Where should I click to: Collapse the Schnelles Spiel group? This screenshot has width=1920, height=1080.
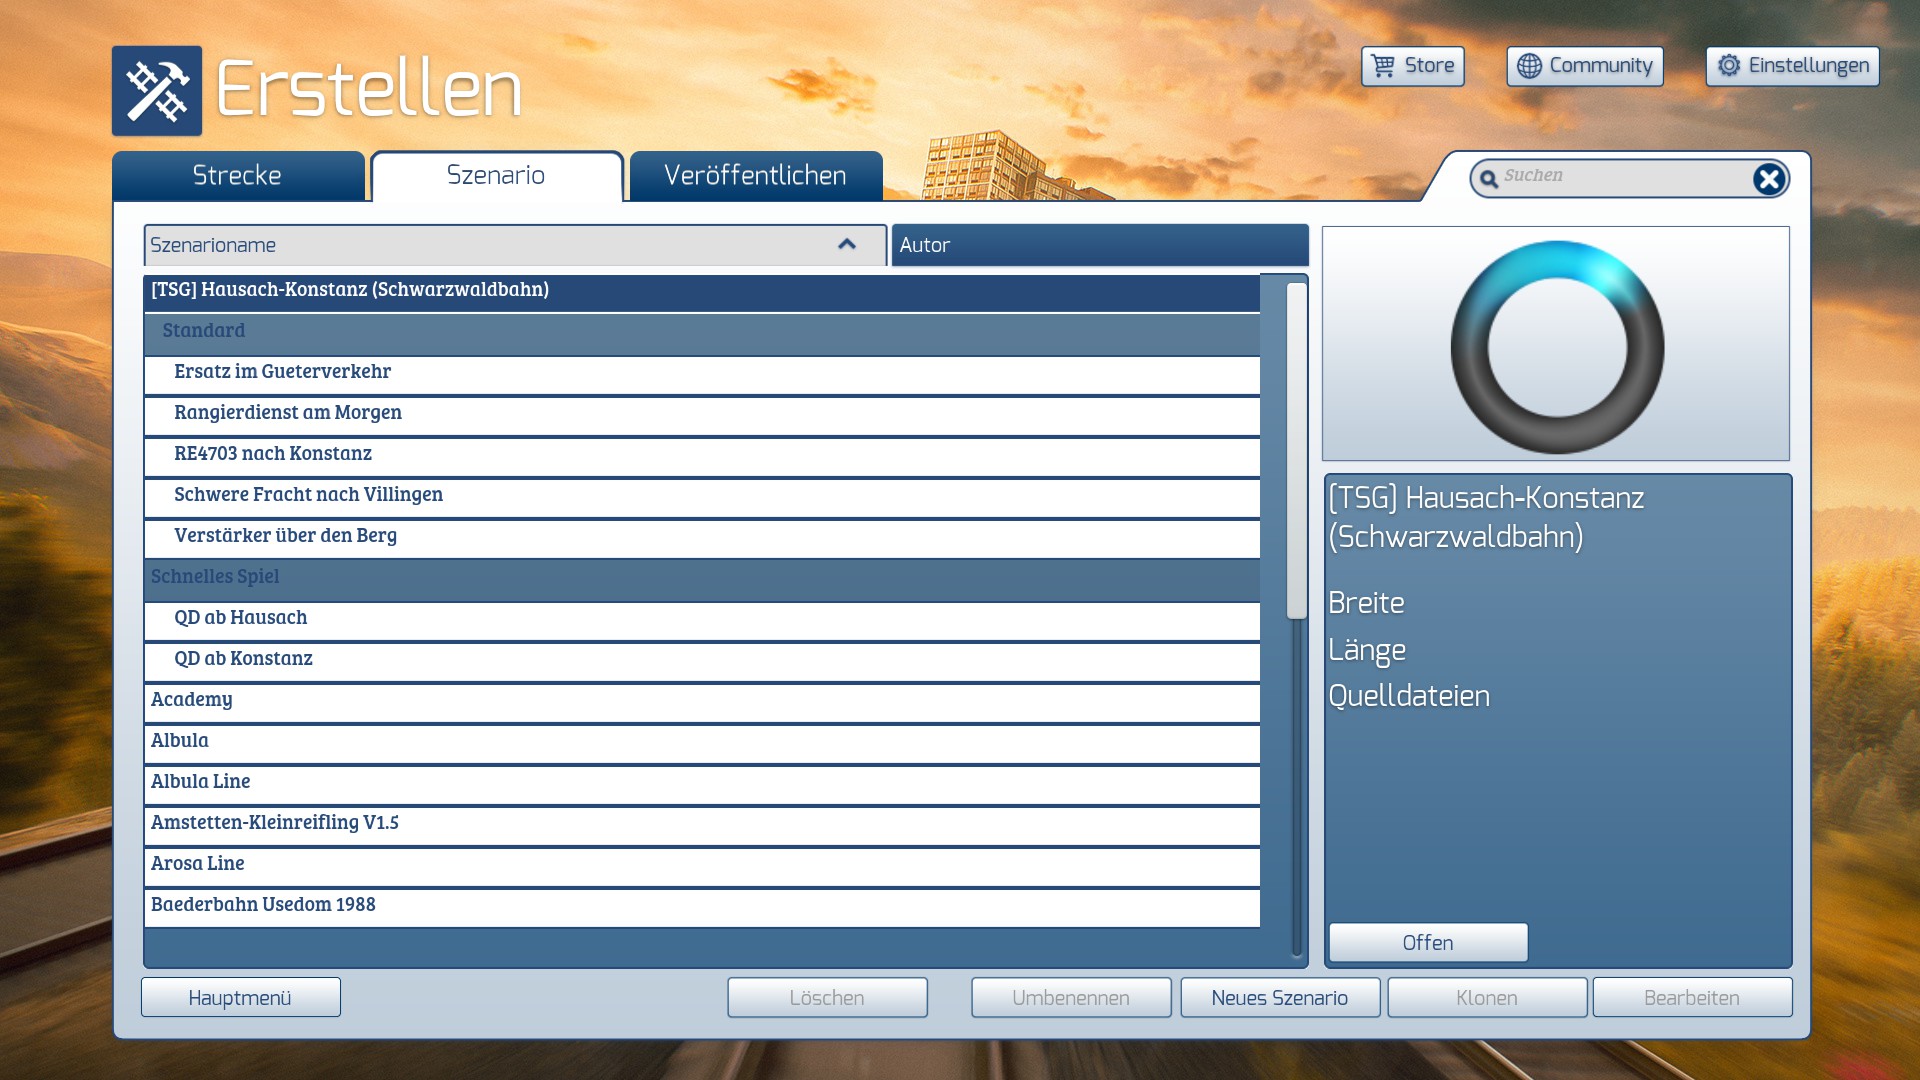click(215, 577)
